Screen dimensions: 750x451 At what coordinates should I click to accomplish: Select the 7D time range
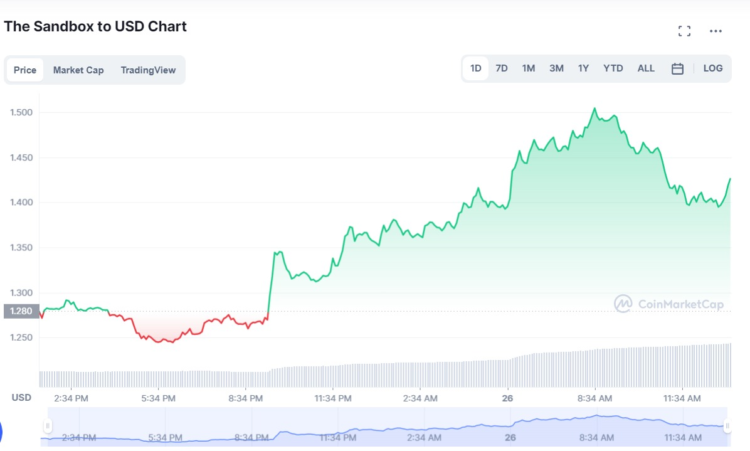tap(501, 68)
